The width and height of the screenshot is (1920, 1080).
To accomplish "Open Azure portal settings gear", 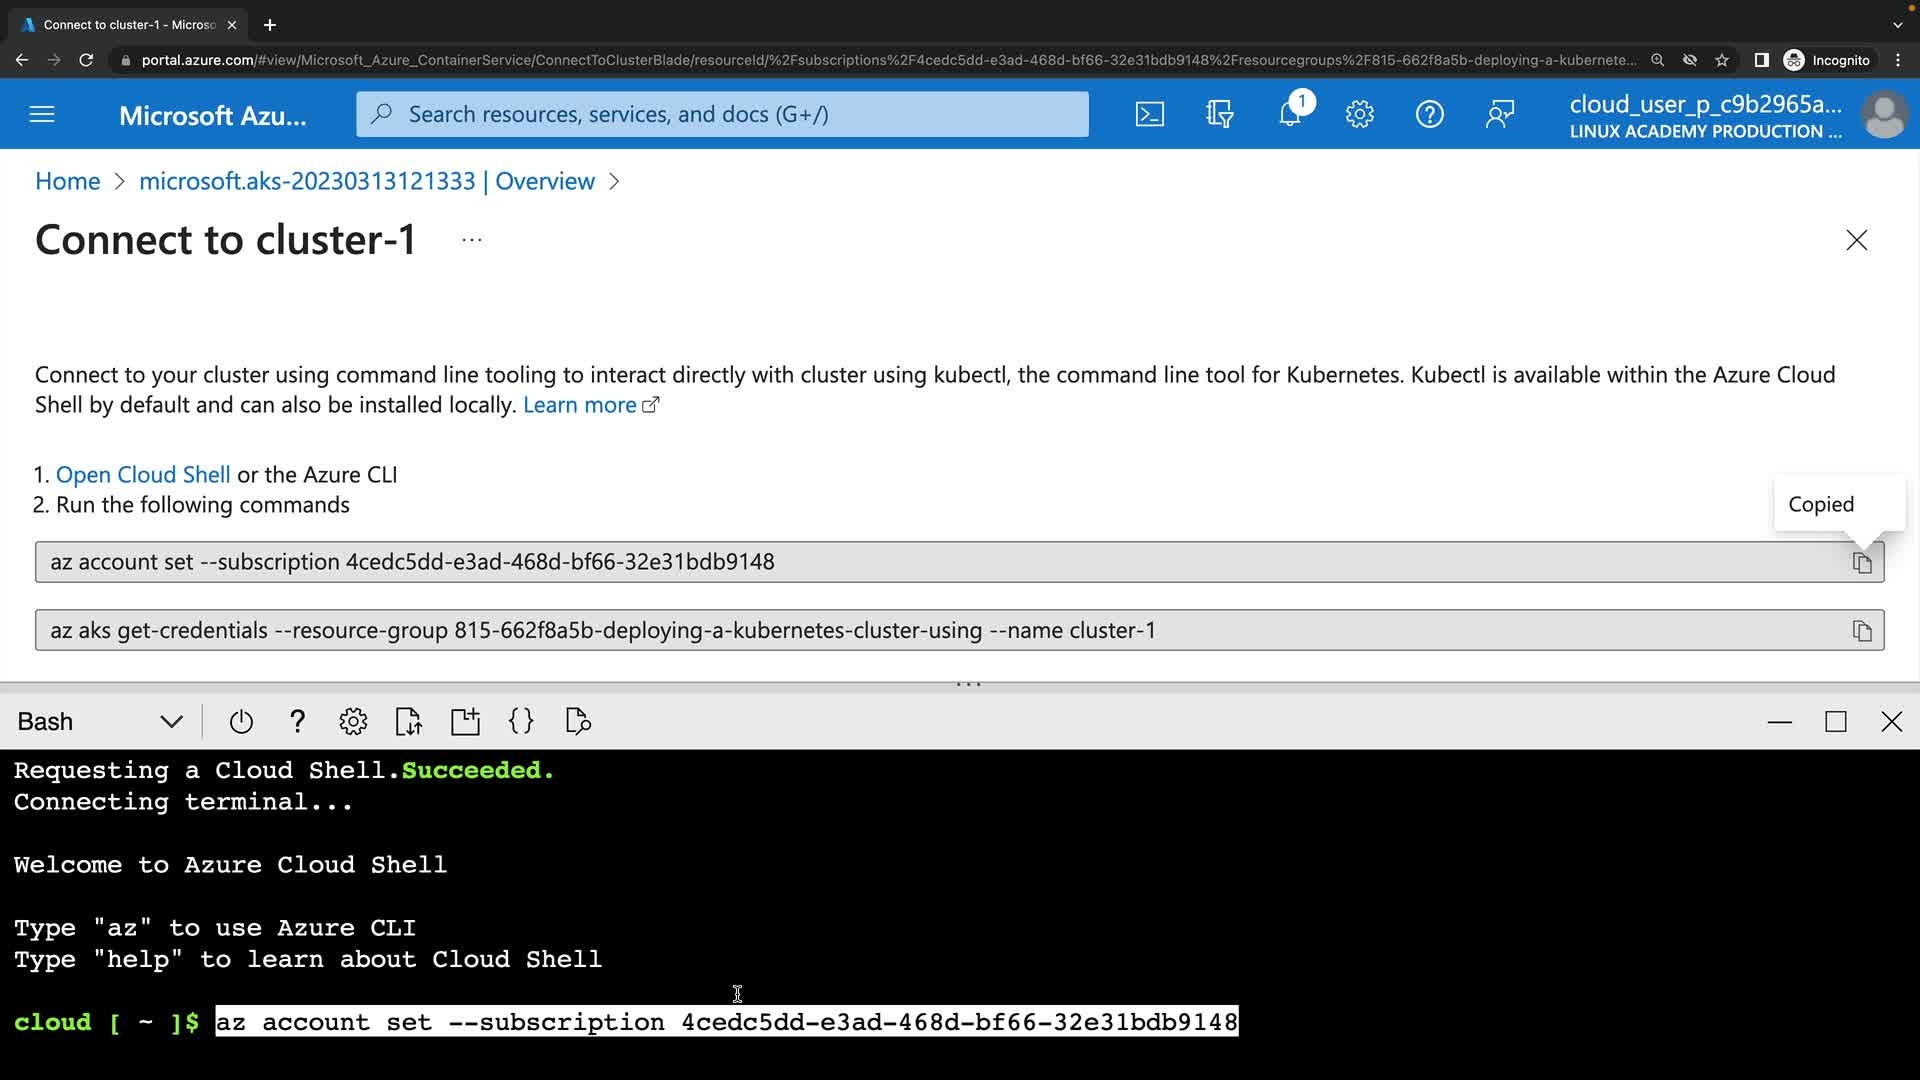I will click(1359, 114).
